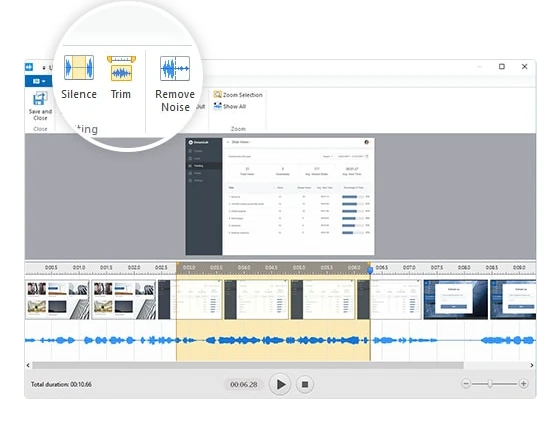Screen dimensions: 553x422
Task: Click the left arrow of the scrollbar
Action: point(28,365)
